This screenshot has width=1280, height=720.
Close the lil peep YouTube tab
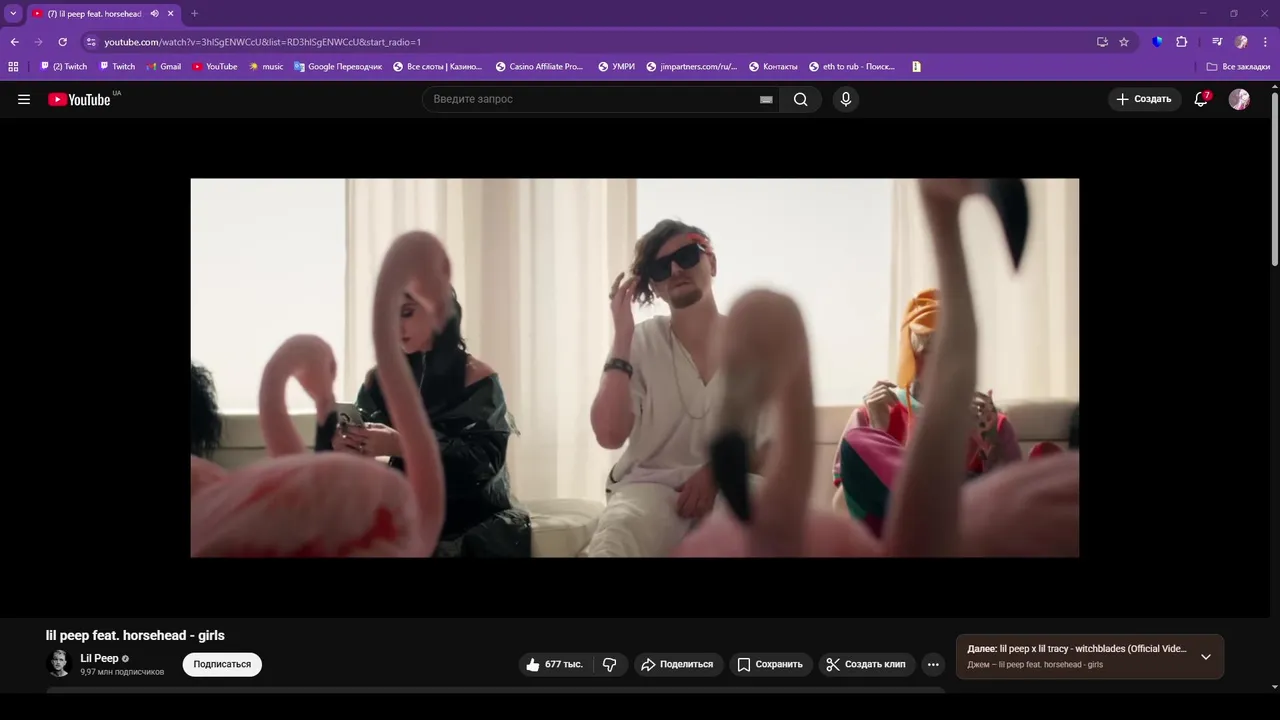(171, 14)
